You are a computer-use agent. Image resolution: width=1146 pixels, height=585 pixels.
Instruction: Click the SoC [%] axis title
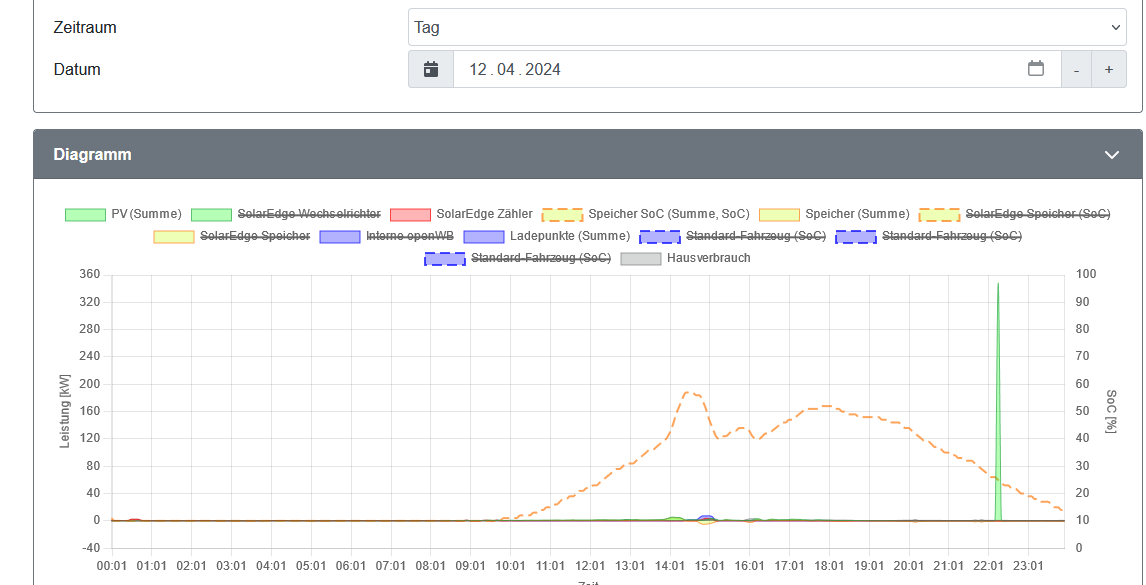1111,411
